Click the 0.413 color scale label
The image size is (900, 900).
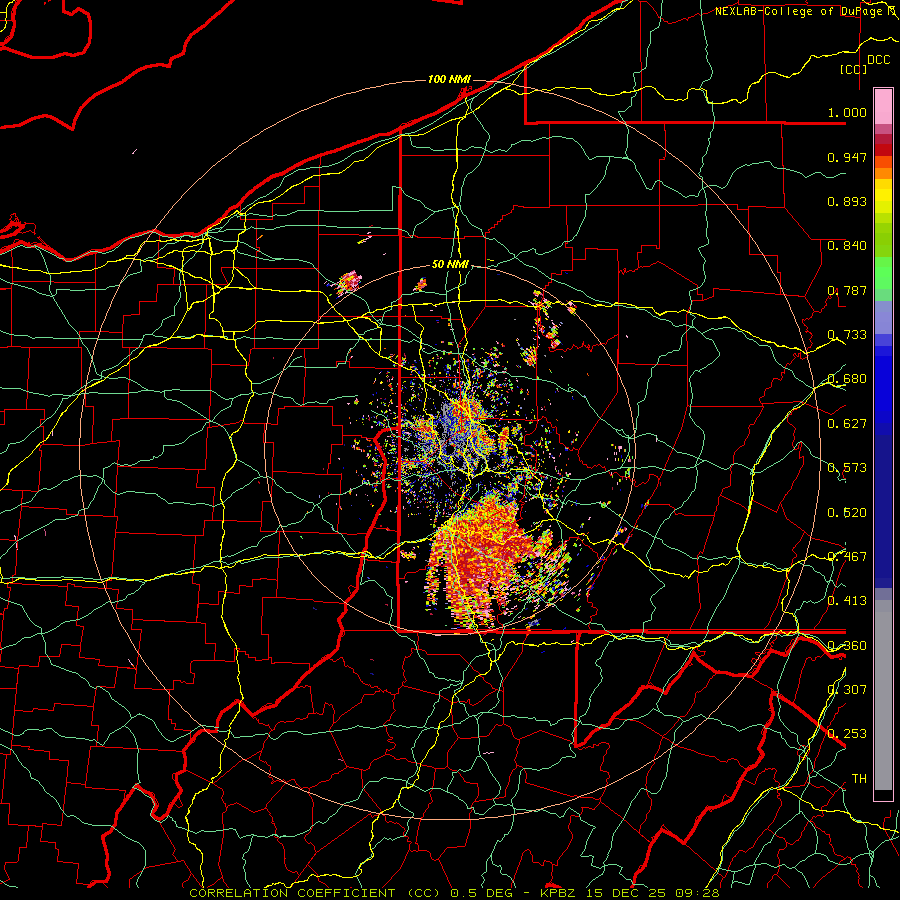[x=847, y=600]
